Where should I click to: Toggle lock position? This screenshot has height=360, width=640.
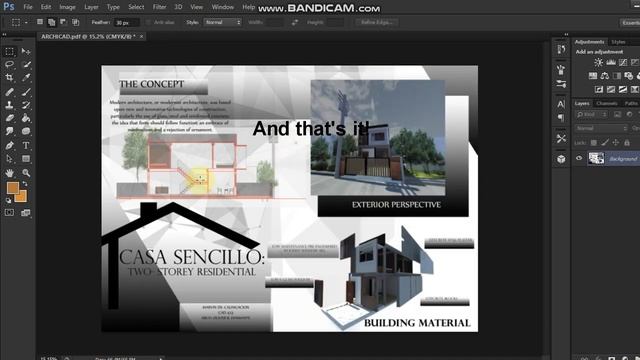pyautogui.click(x=616, y=142)
